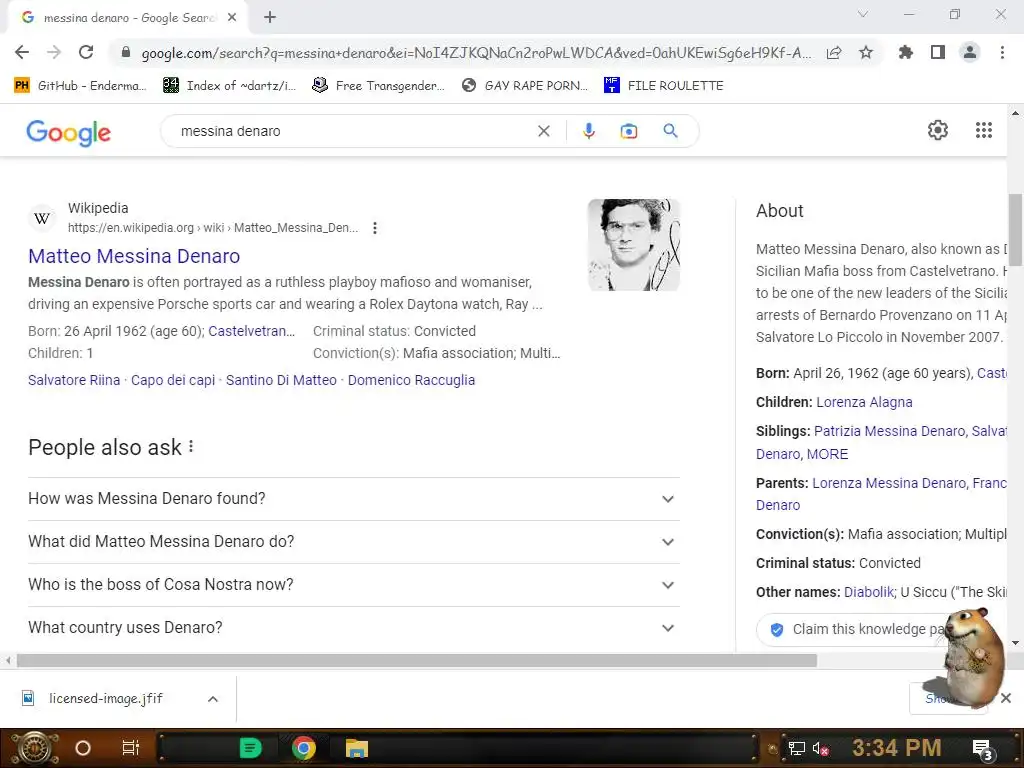Open the tab search dropdown arrow
Screen dimensions: 1024x768
click(x=863, y=14)
